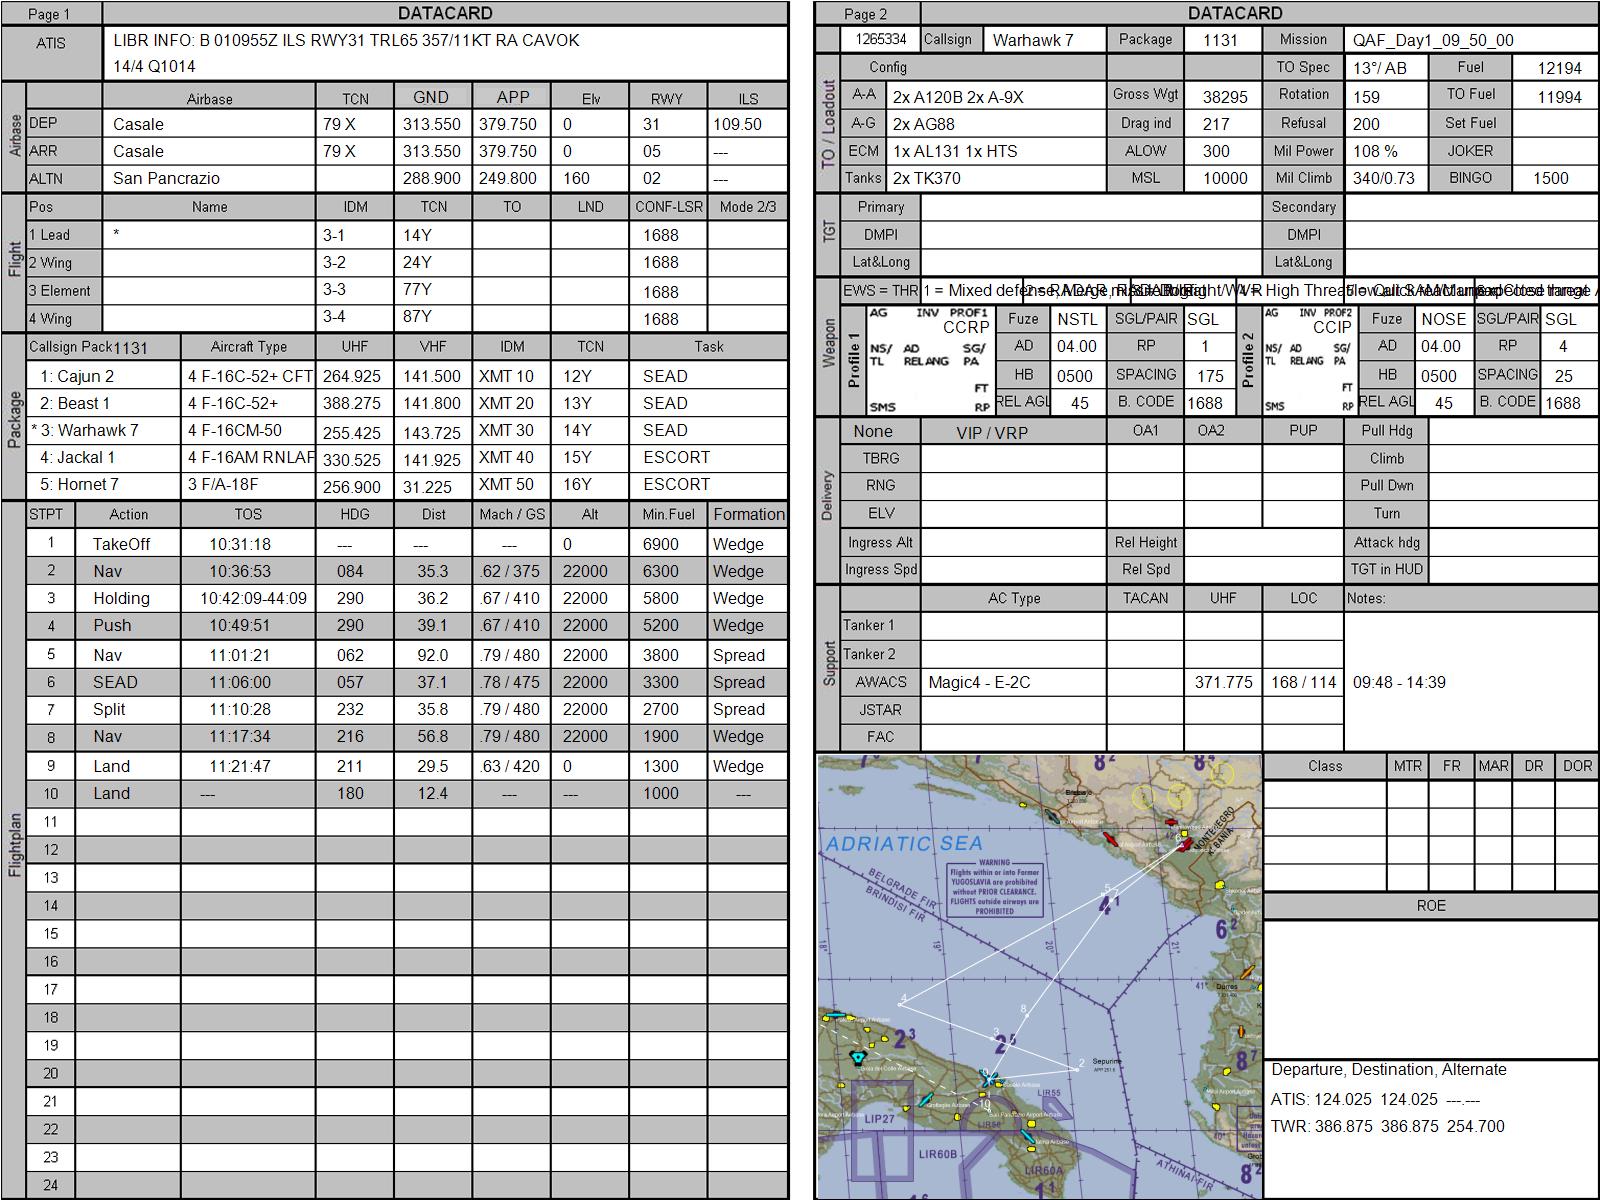Screen dimensions: 1600x1200
Task: Click the 'ADRIATIC SEA' label on map
Action: pyautogui.click(x=904, y=843)
